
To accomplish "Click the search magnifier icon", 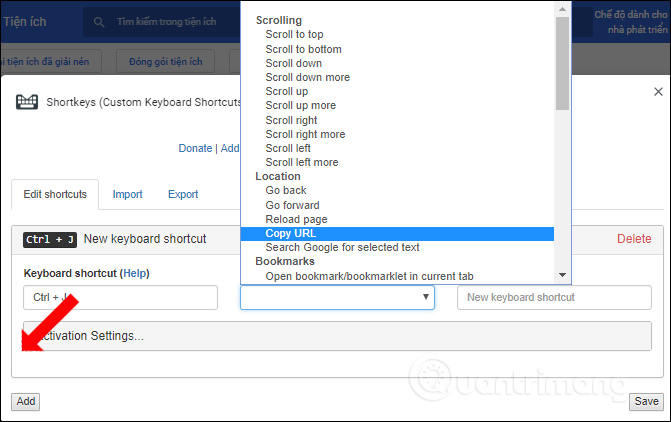I will (x=100, y=21).
